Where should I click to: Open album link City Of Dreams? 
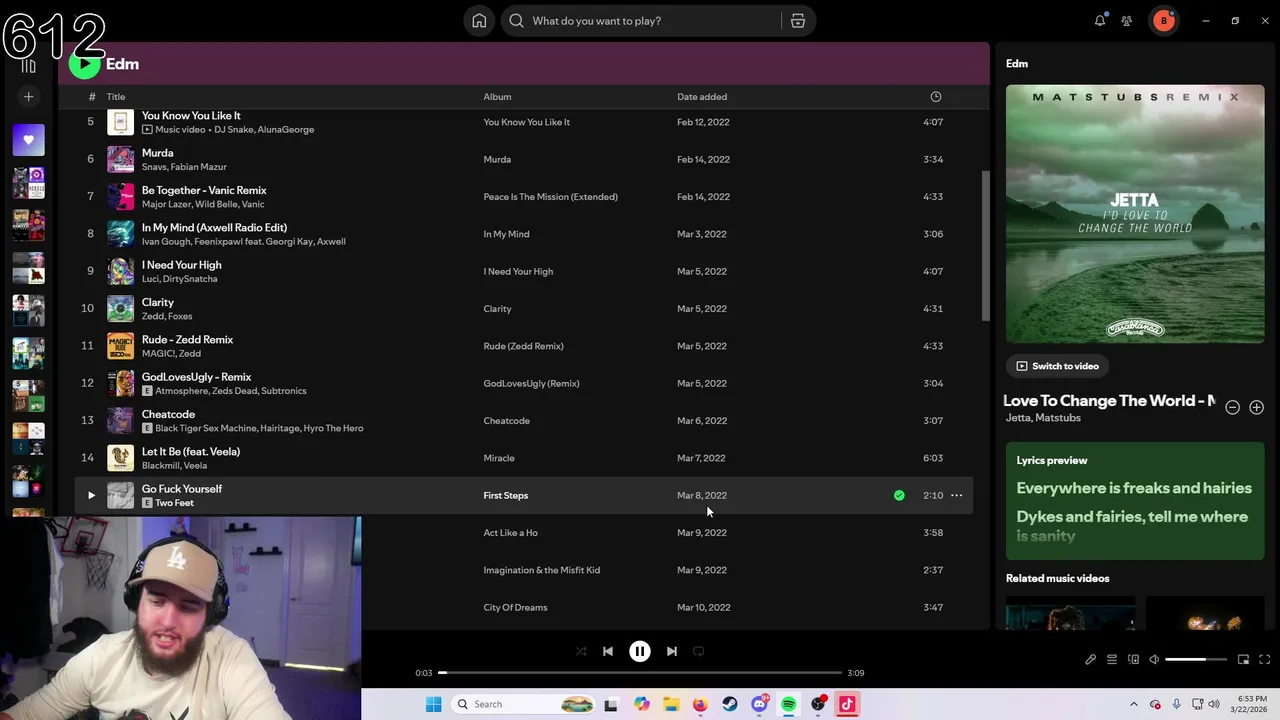(515, 607)
